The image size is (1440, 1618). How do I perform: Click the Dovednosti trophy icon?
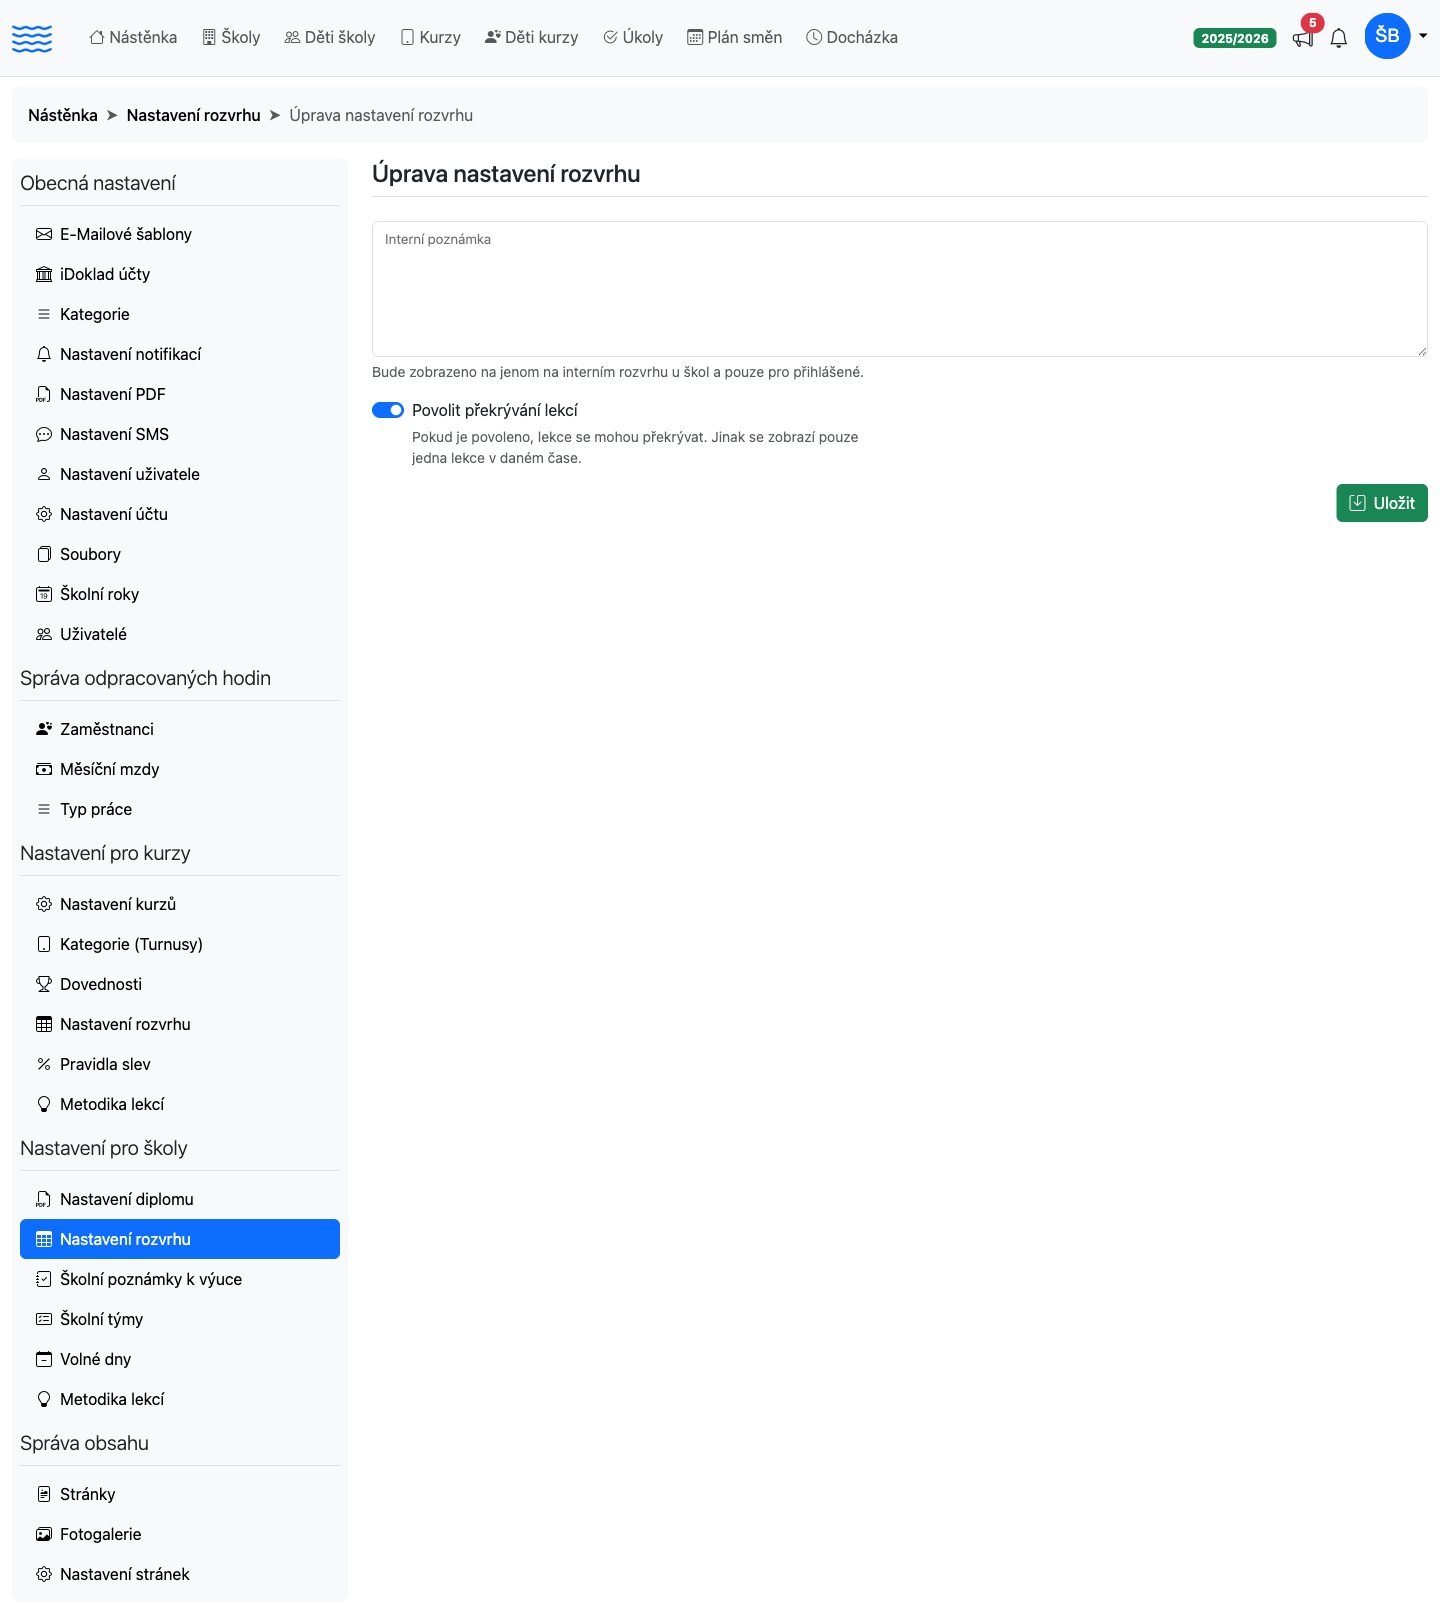(x=44, y=984)
